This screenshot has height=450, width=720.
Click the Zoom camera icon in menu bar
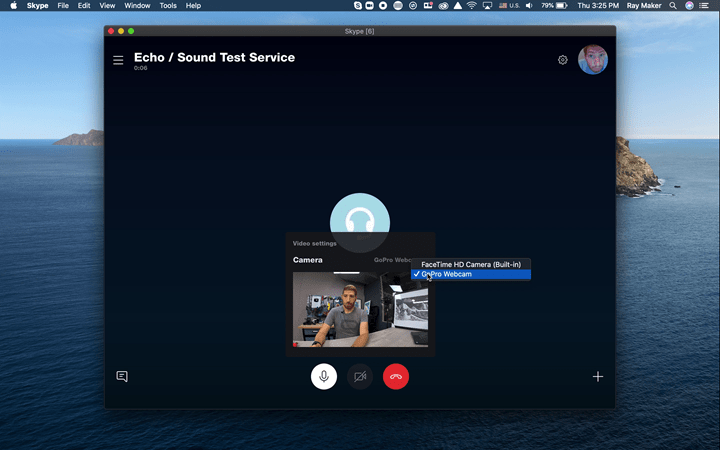coord(370,6)
